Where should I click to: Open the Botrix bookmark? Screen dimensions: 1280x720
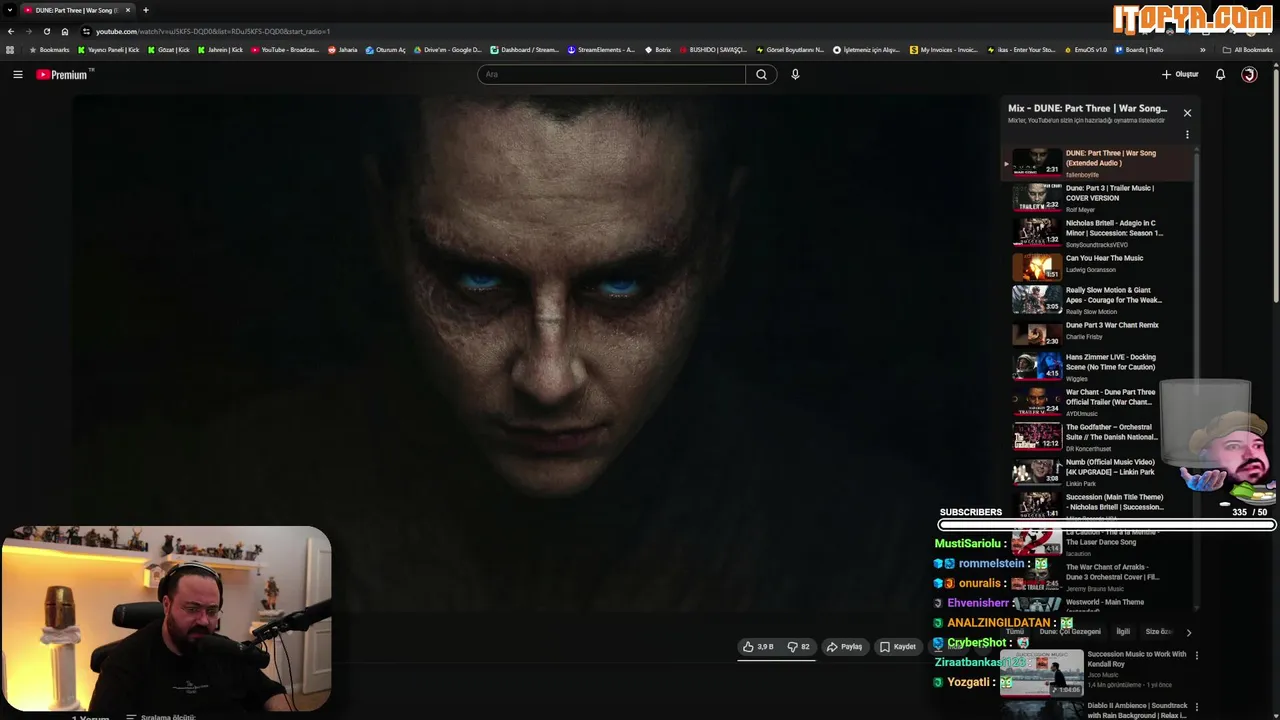coord(657,49)
